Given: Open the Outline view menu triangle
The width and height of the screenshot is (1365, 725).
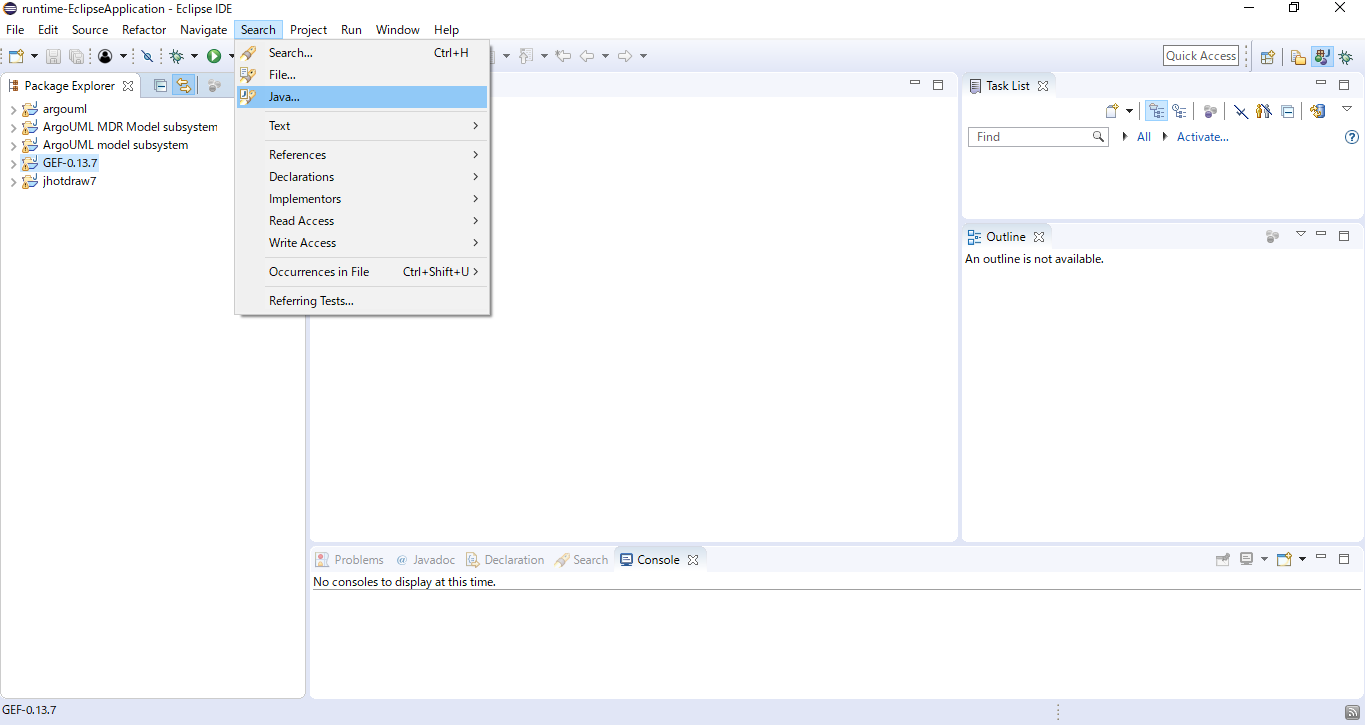Looking at the screenshot, I should tap(1301, 234).
